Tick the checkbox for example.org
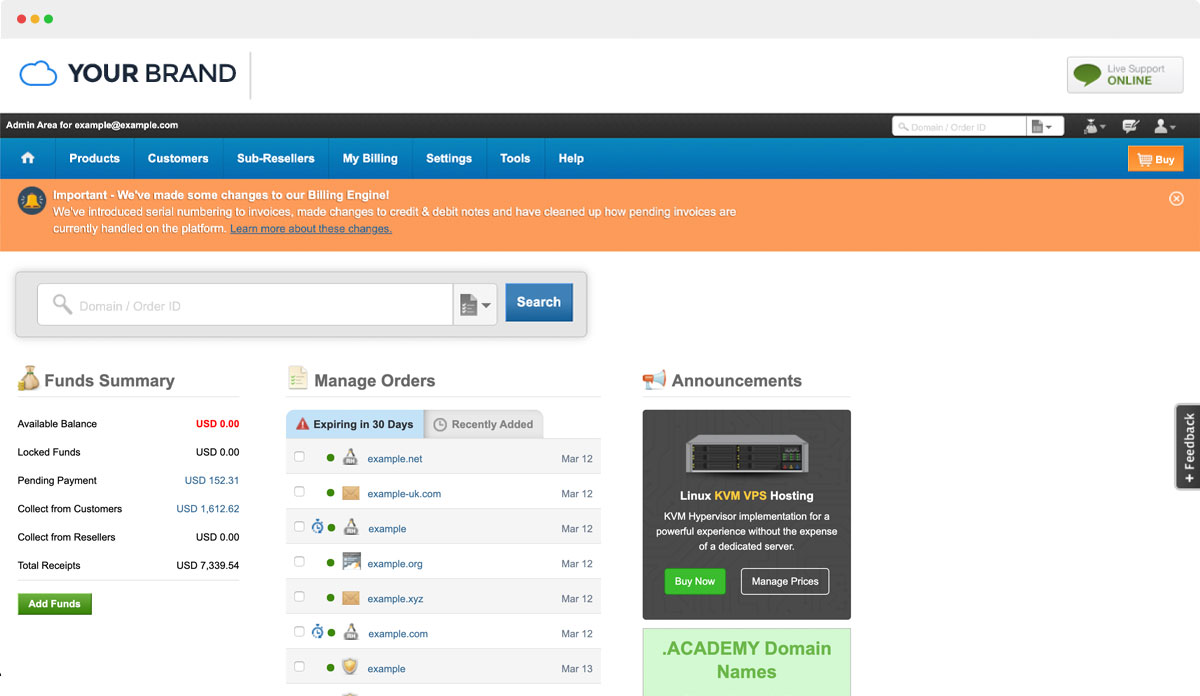 299,562
